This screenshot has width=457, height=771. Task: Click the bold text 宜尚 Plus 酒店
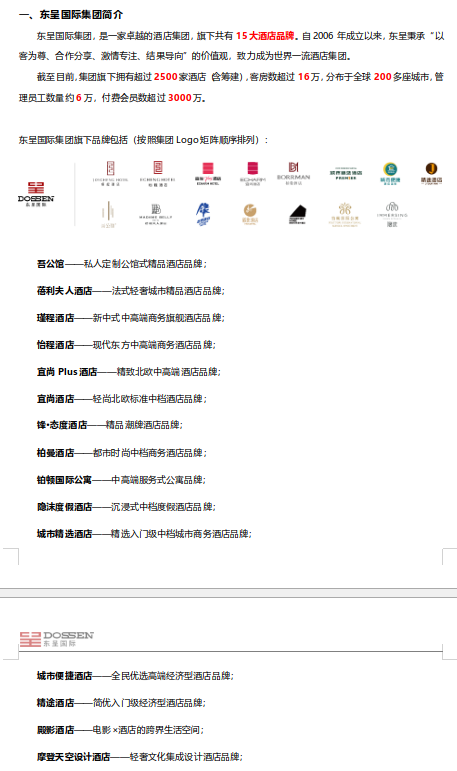67,372
